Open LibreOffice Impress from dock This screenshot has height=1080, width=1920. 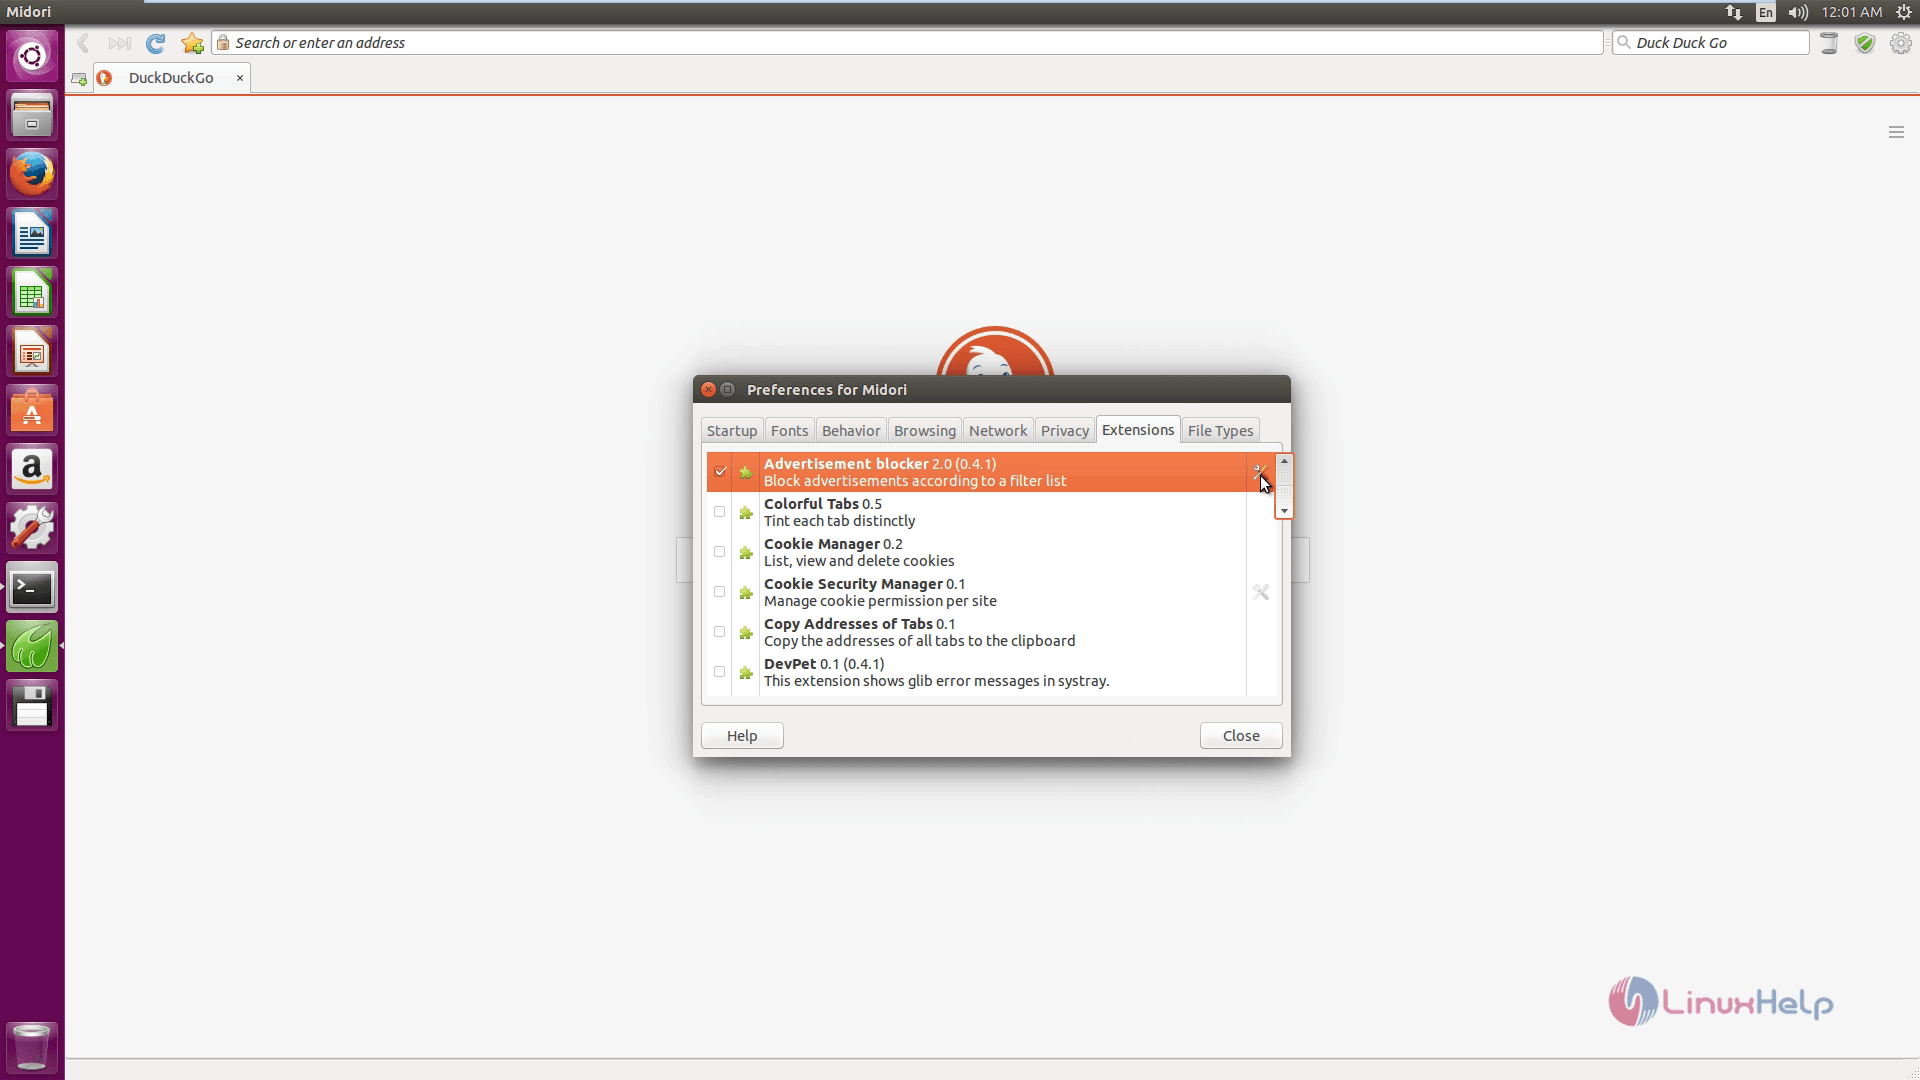tap(32, 352)
